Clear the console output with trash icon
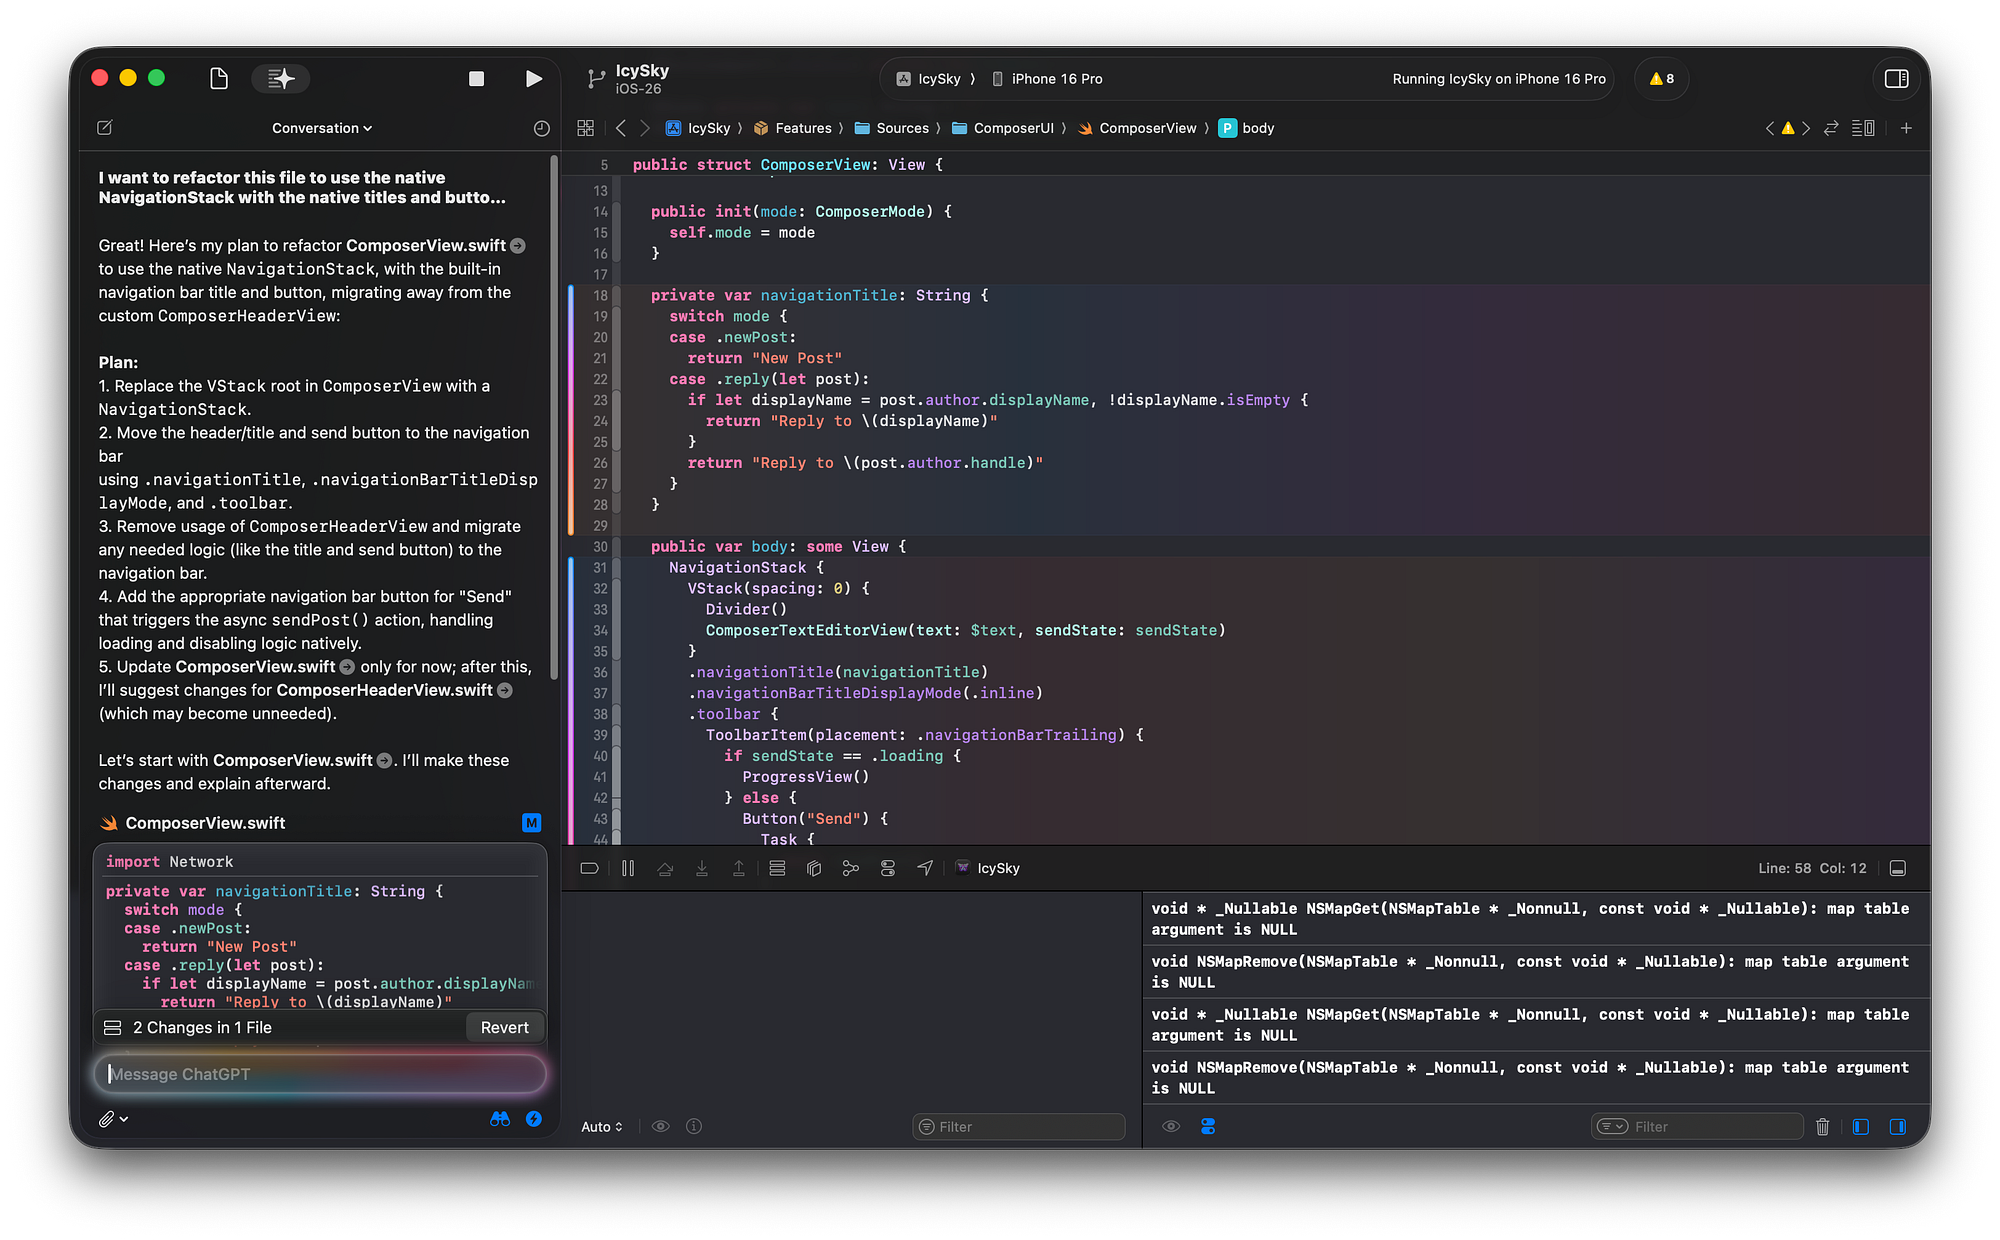 click(1822, 1126)
